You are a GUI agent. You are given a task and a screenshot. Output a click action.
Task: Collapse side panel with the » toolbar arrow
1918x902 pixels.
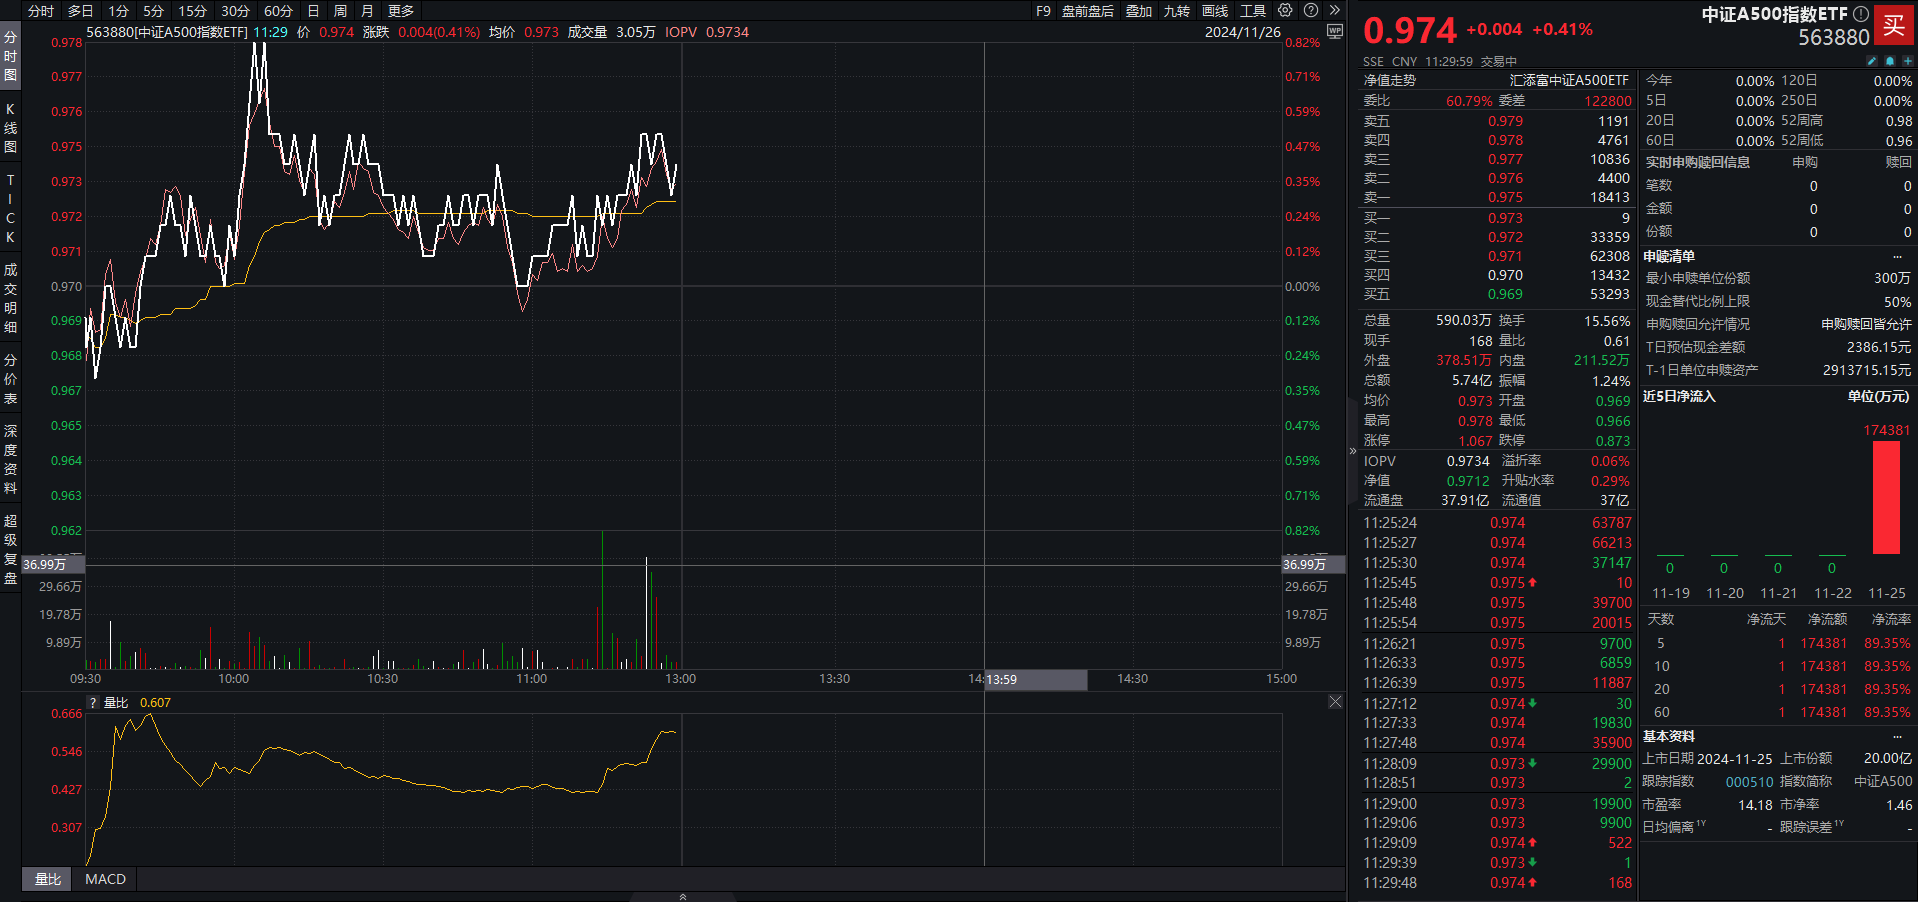pyautogui.click(x=1334, y=11)
